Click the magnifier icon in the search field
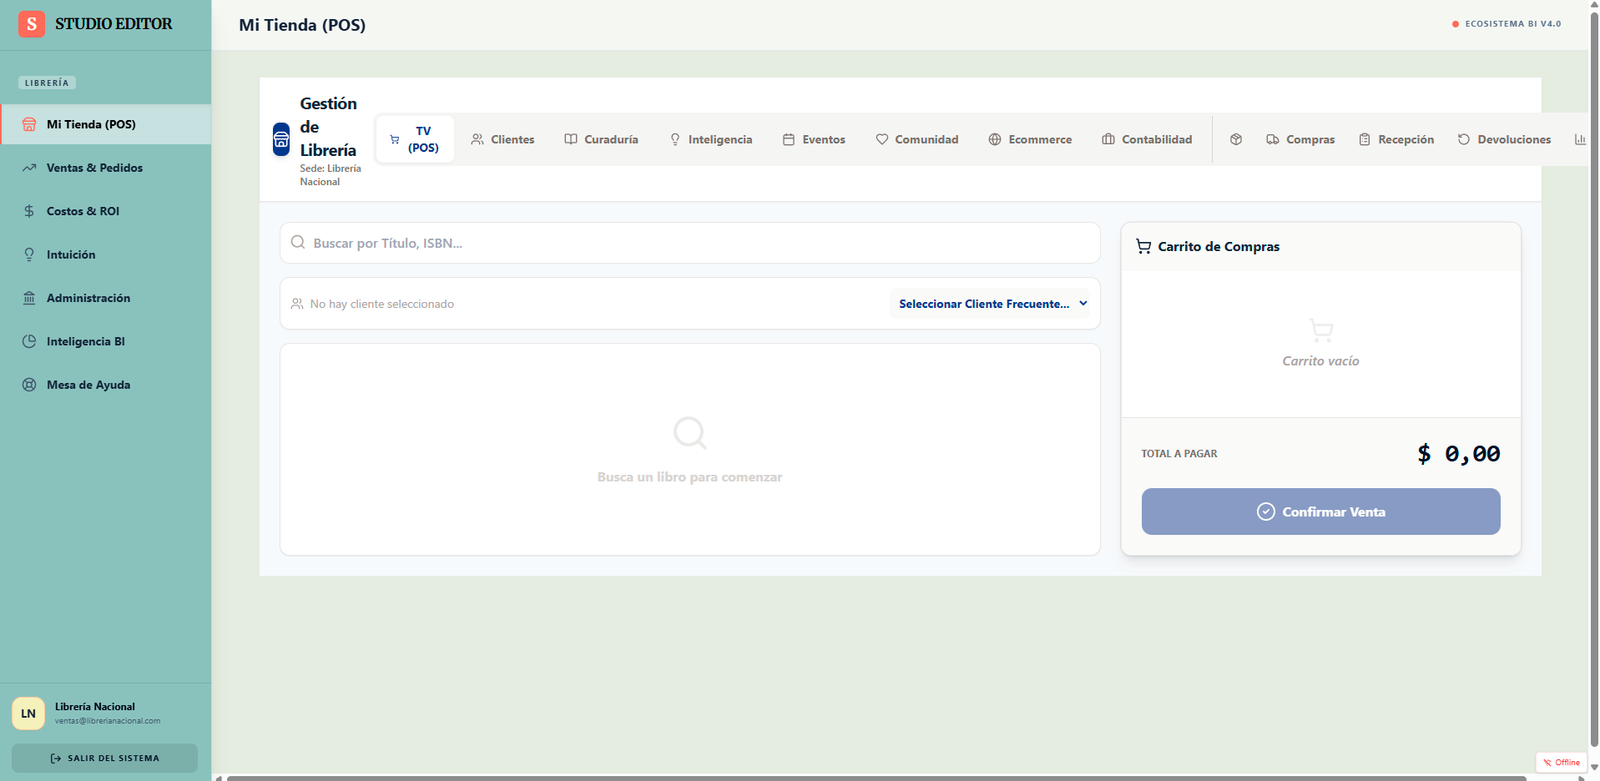 click(298, 242)
